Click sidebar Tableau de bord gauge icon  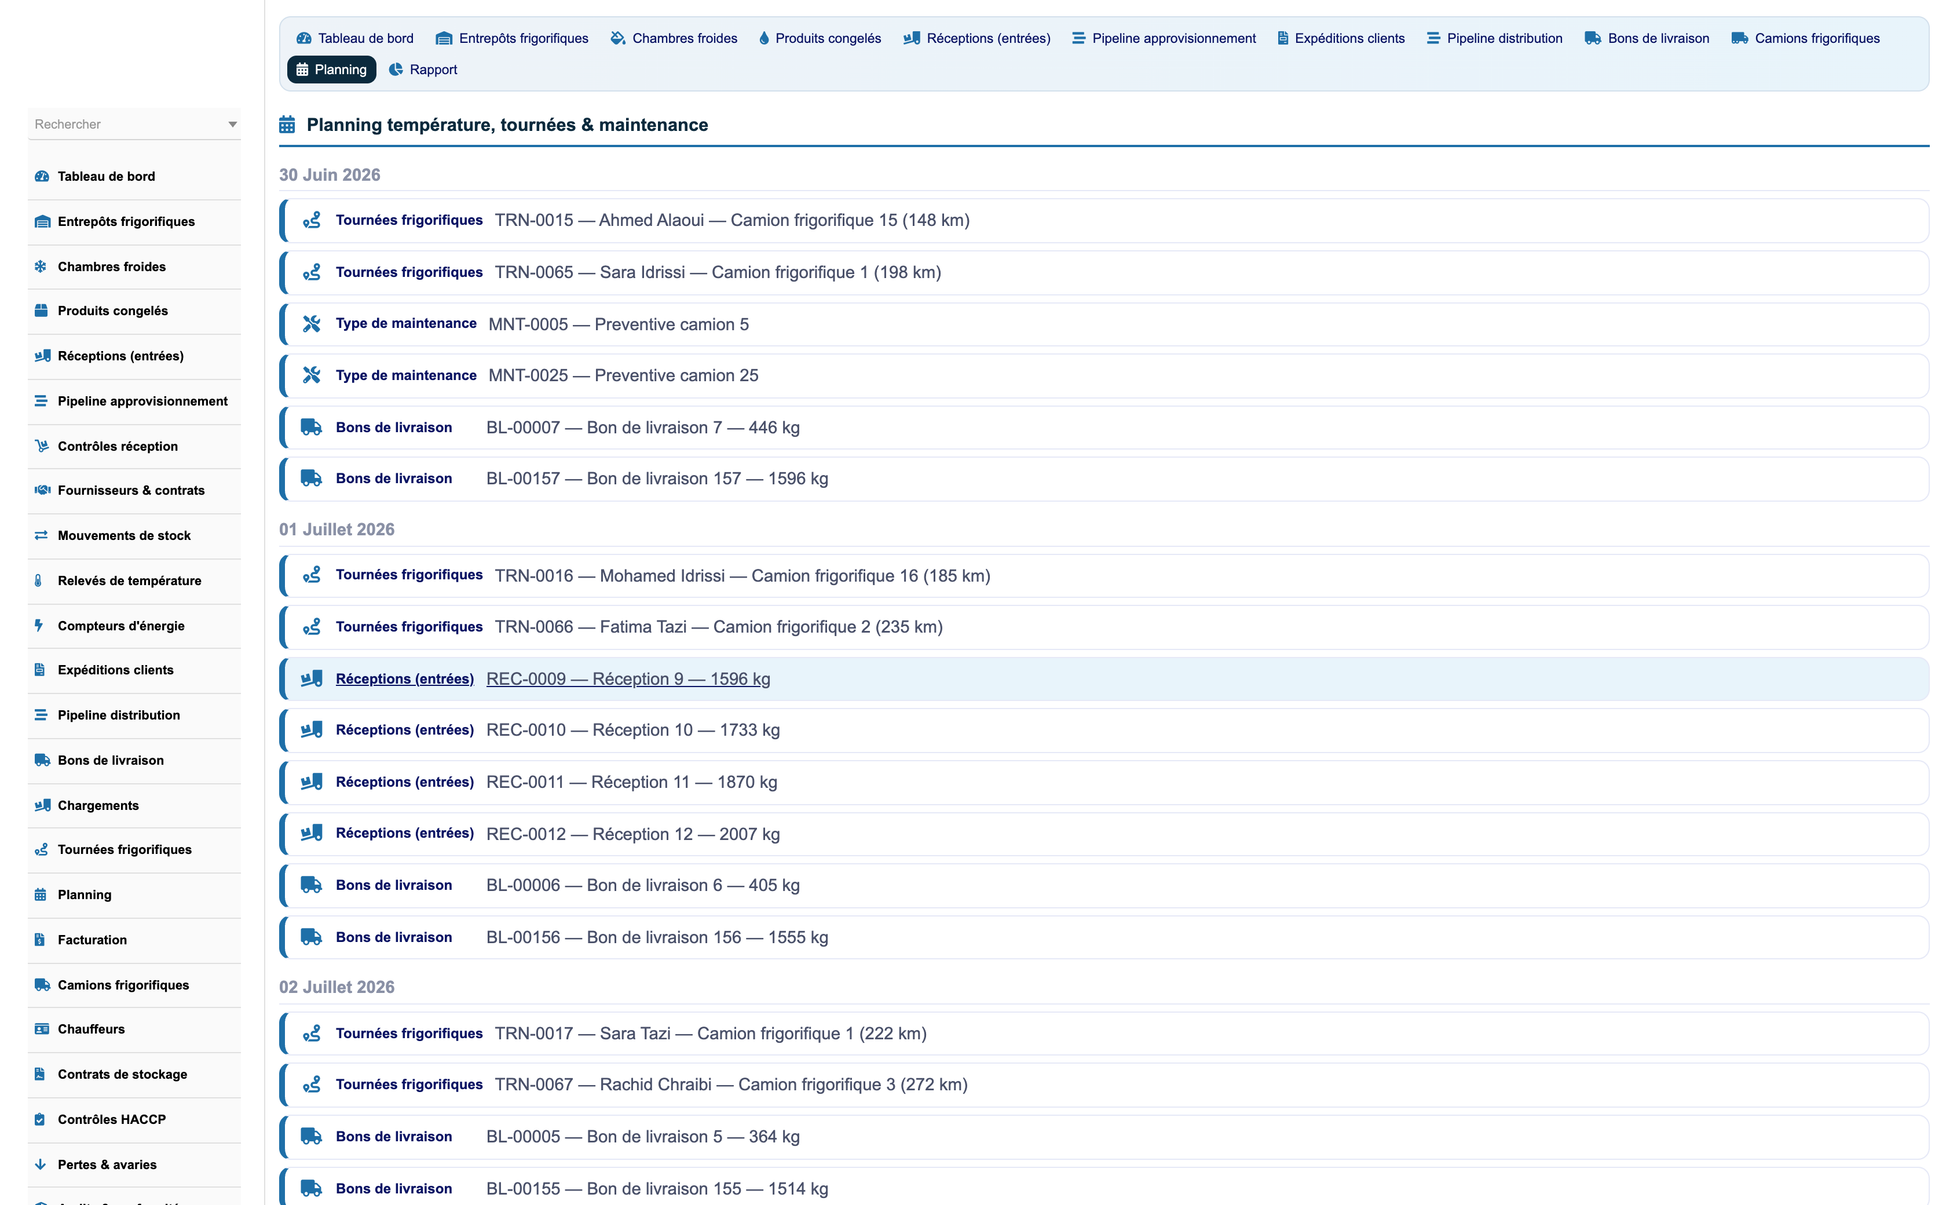click(x=42, y=176)
